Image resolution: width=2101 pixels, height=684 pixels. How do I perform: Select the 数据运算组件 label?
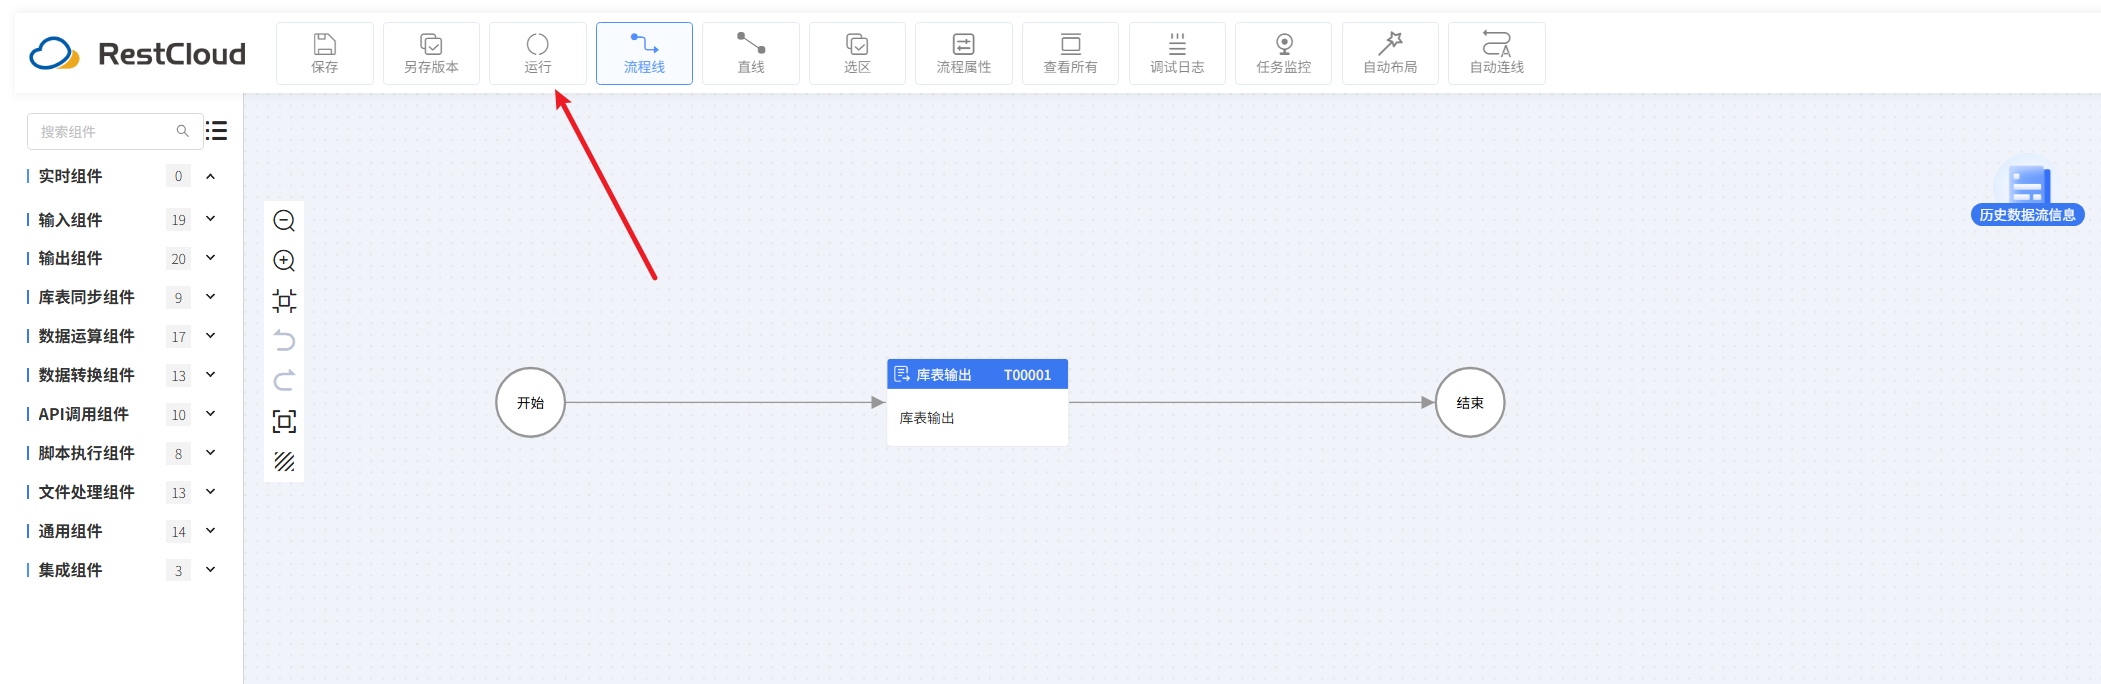point(86,336)
